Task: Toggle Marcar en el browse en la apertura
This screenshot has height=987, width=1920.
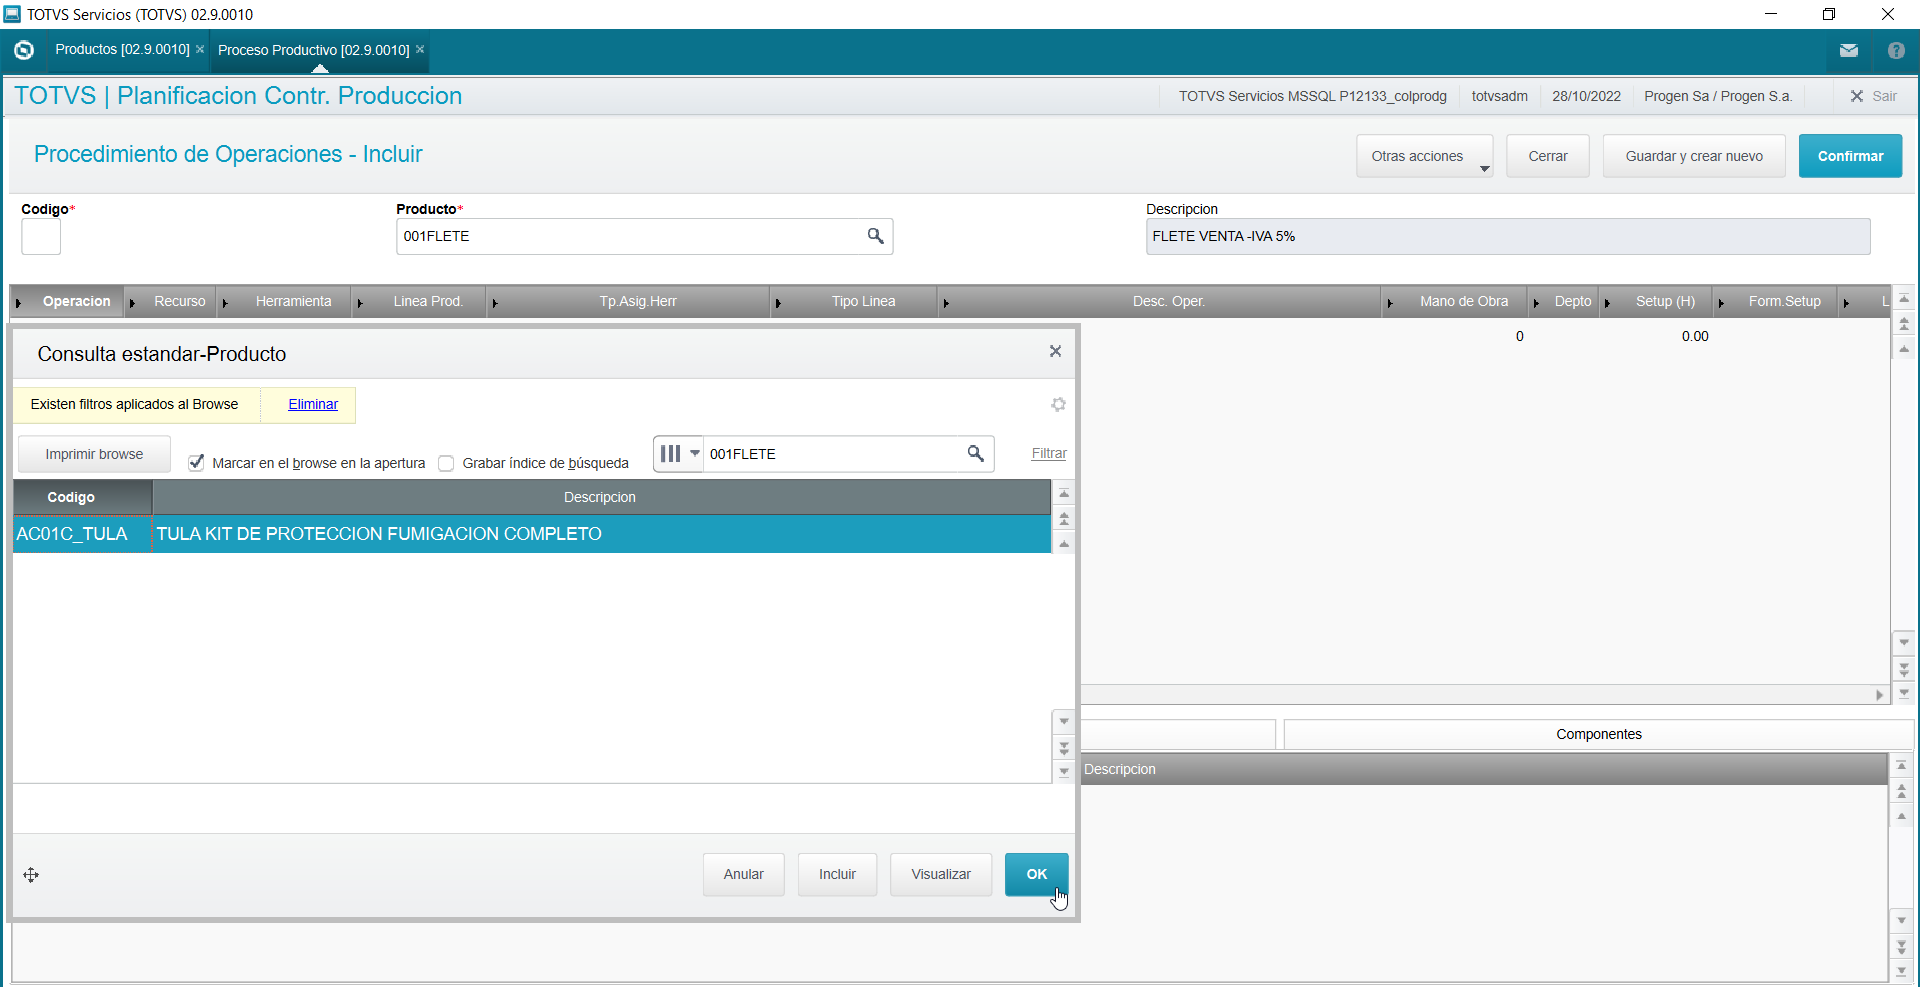Action: (x=196, y=463)
